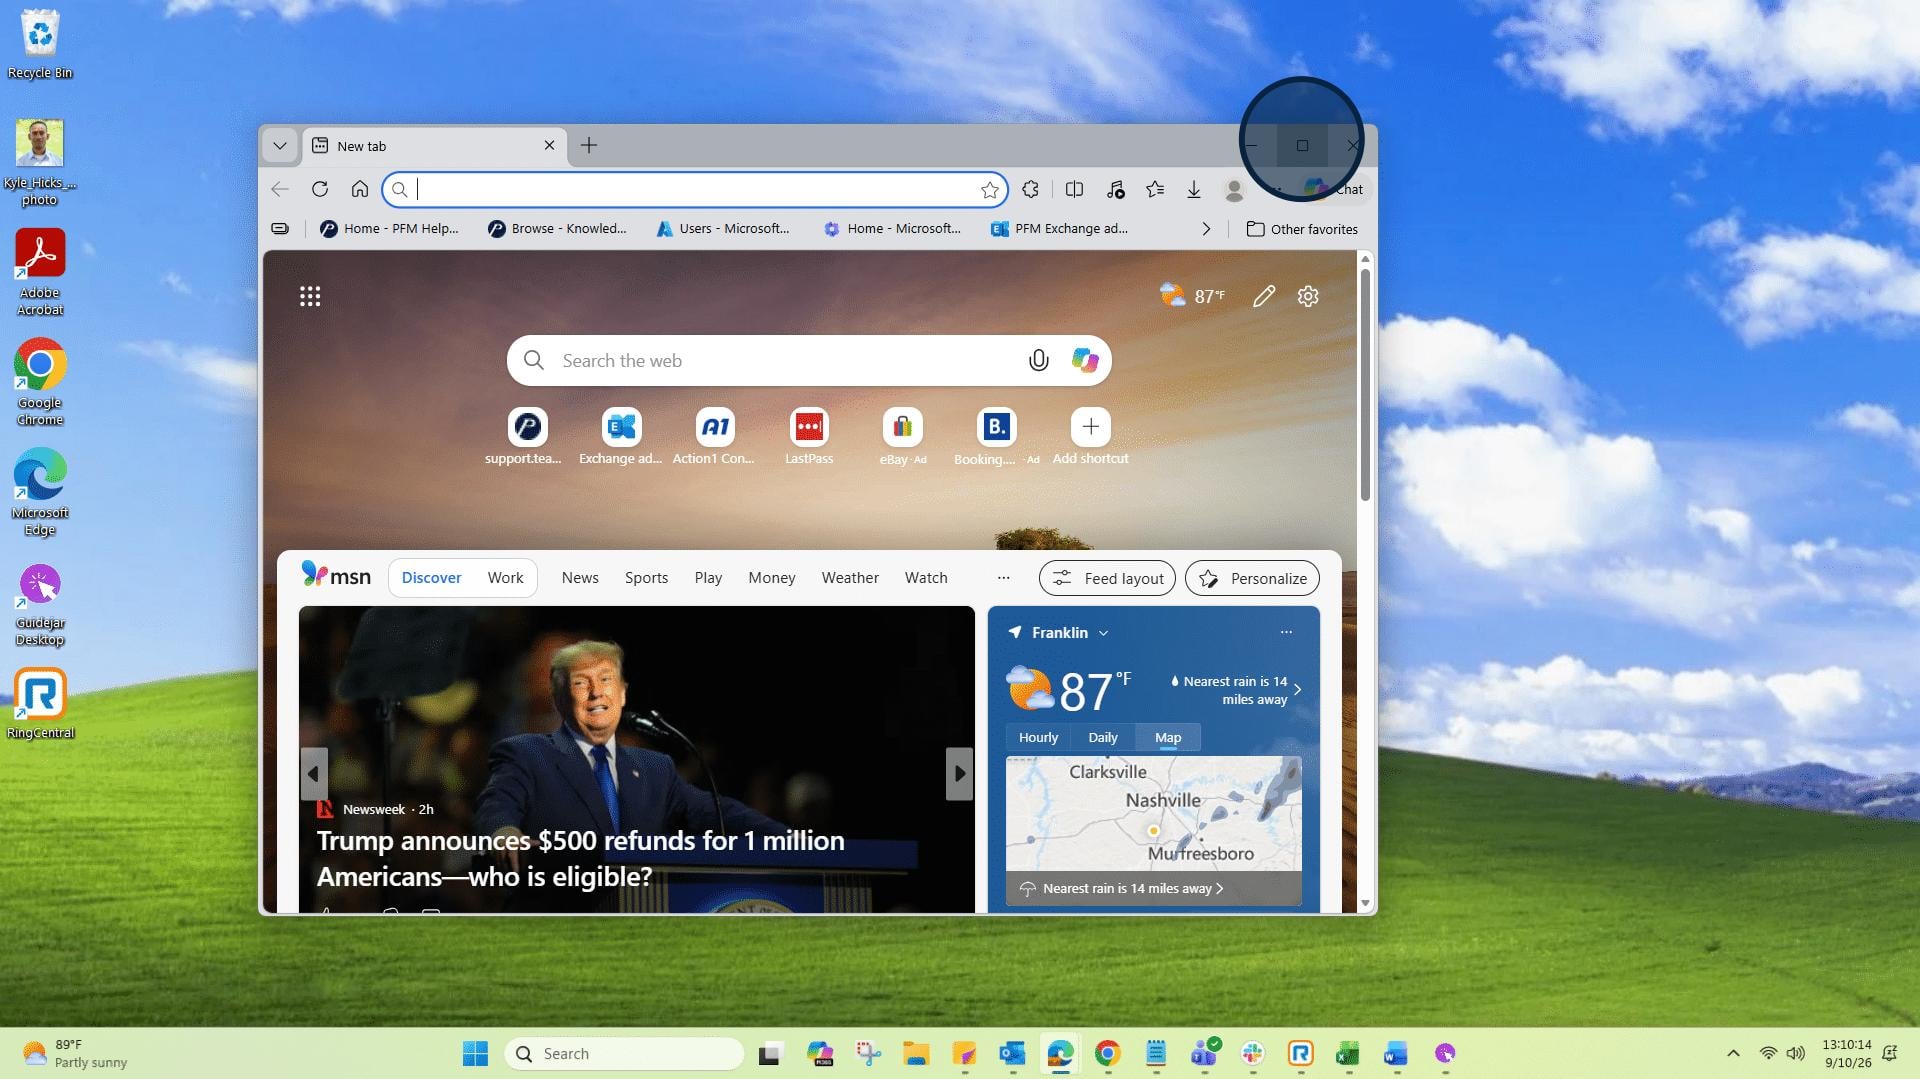
Task: Open the tab actions dropdown
Action: (x=280, y=146)
